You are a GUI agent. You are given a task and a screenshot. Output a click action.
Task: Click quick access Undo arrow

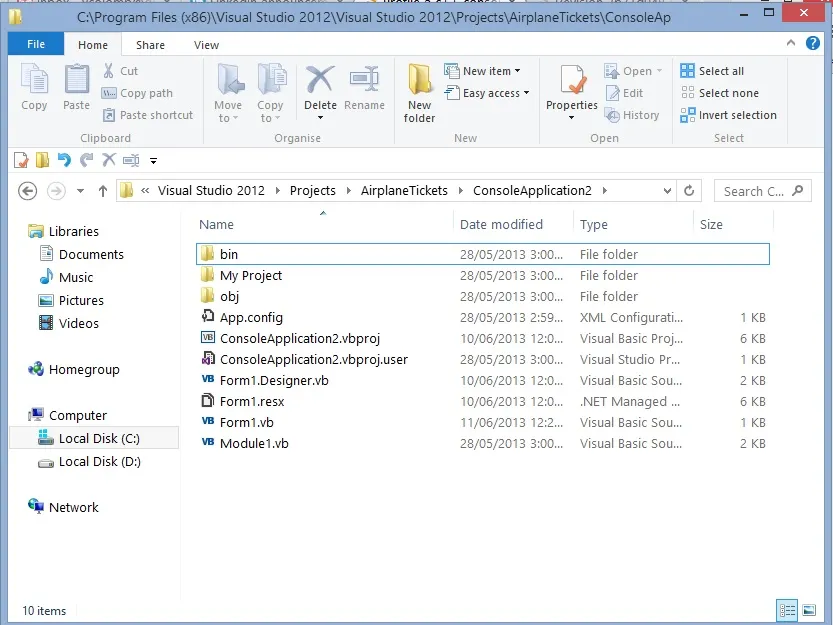pos(64,160)
